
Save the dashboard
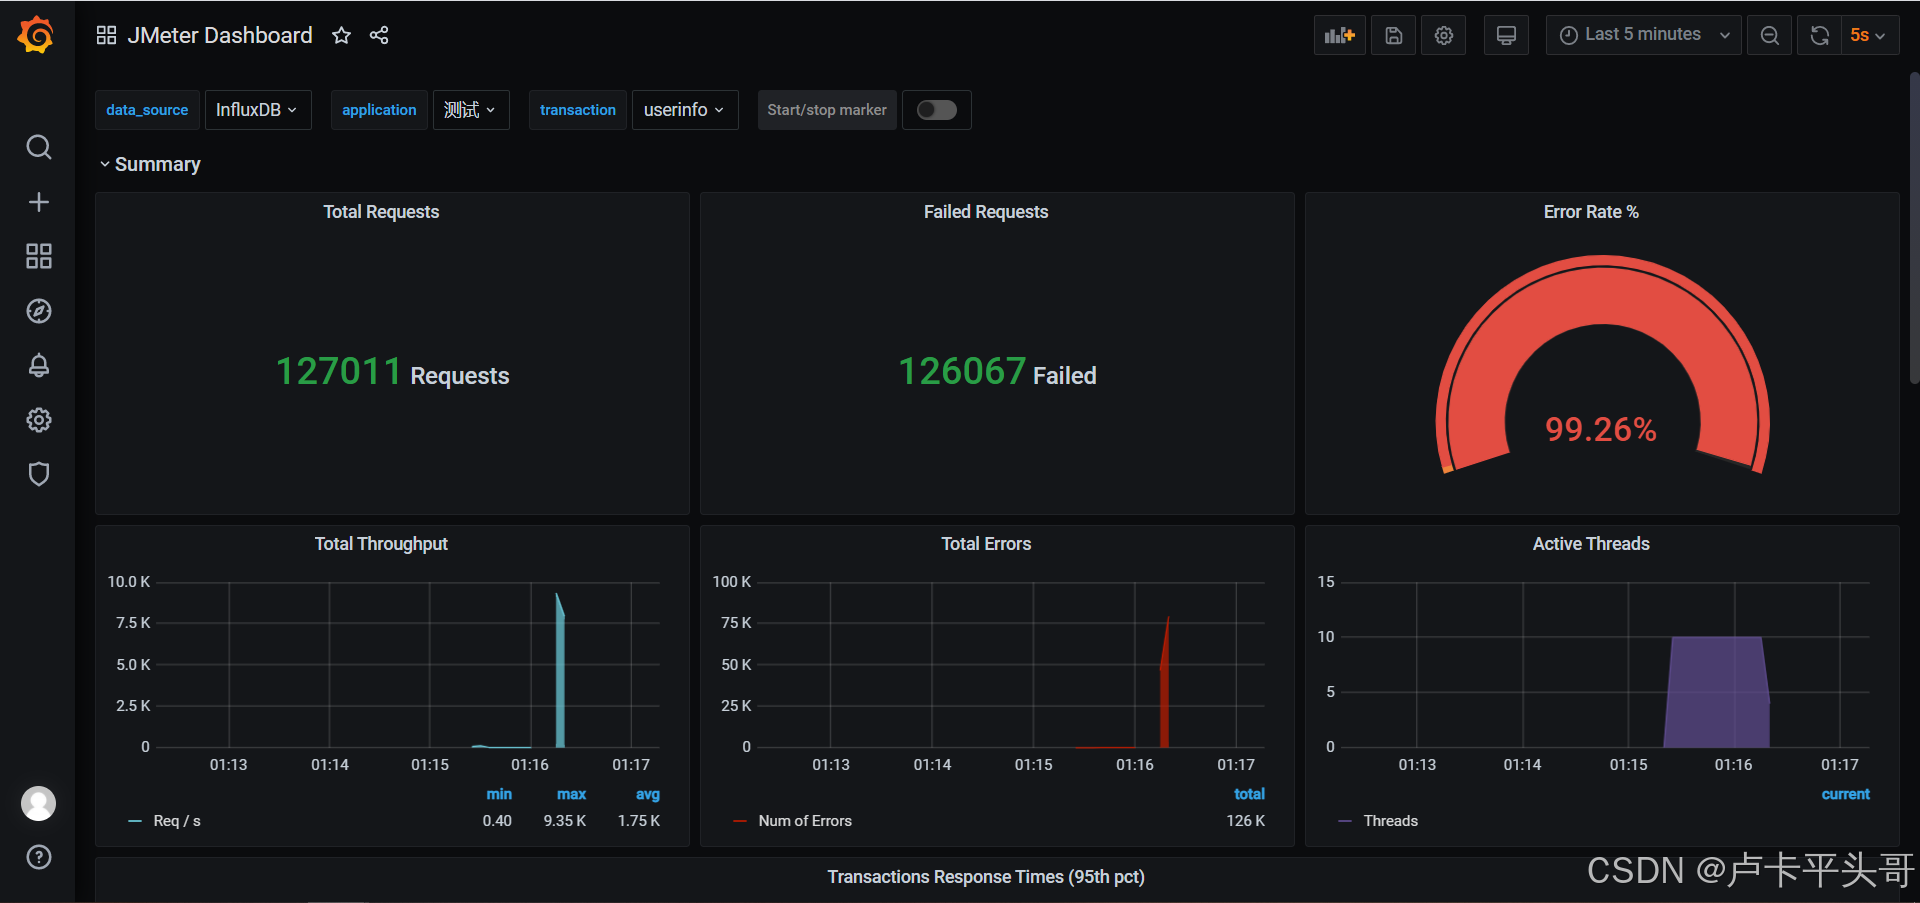point(1393,35)
